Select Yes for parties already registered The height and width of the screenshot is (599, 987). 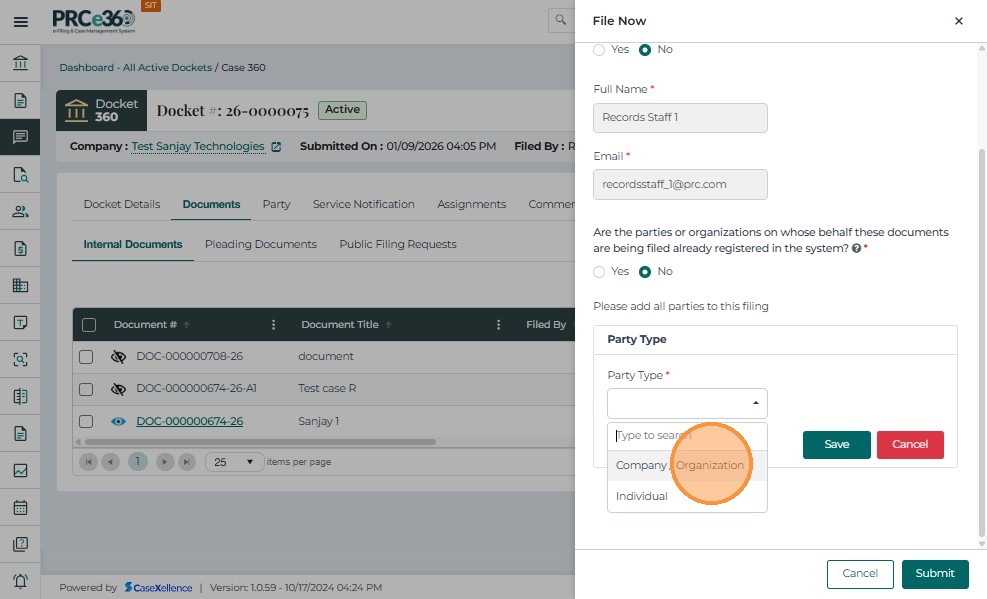pos(599,272)
